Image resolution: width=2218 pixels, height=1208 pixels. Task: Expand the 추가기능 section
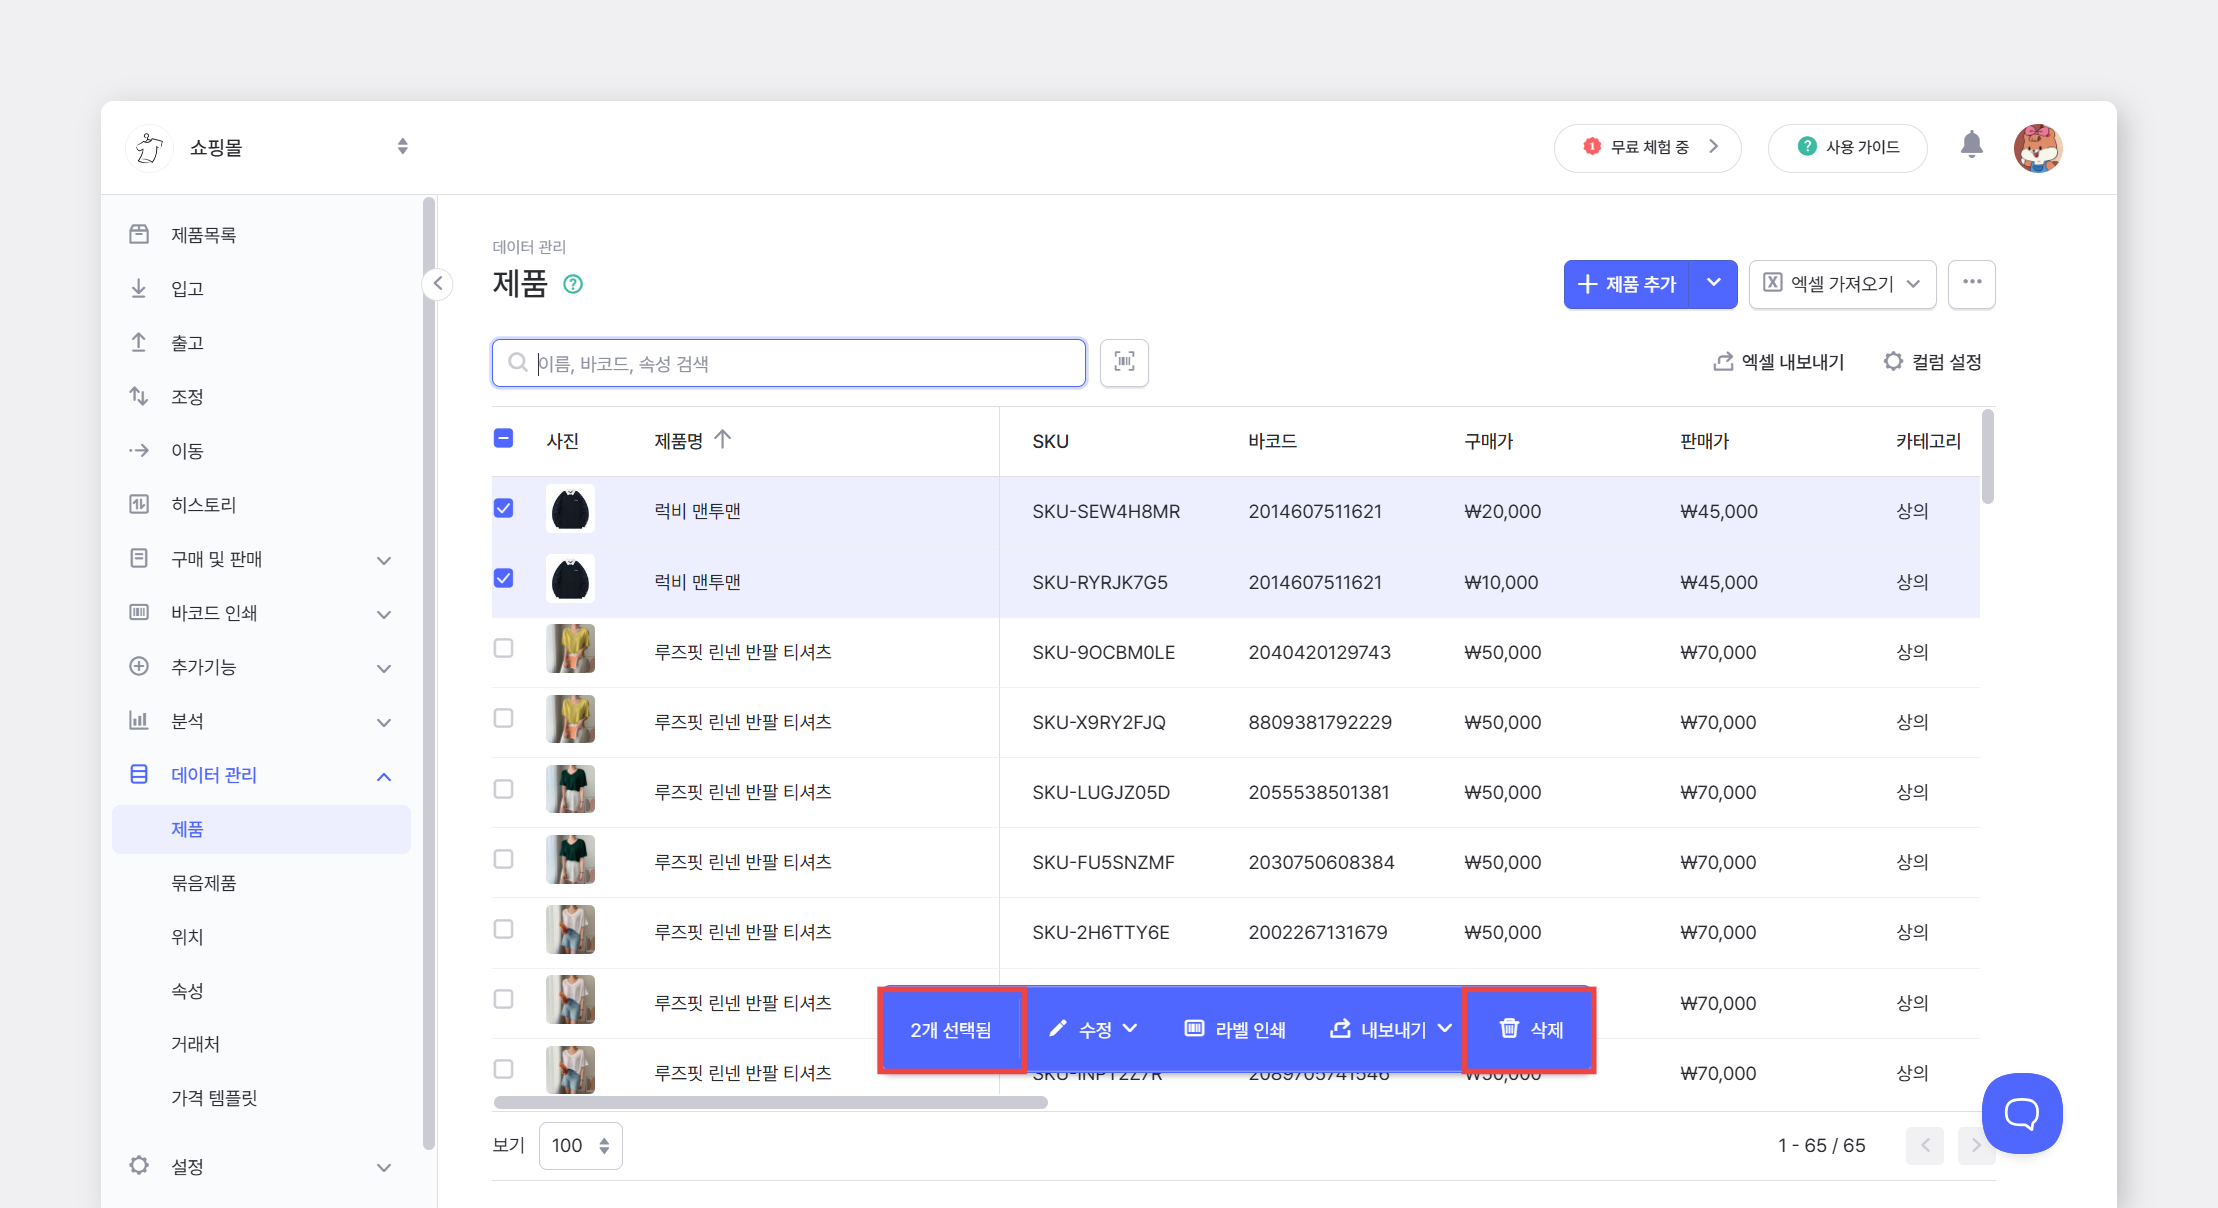(262, 666)
